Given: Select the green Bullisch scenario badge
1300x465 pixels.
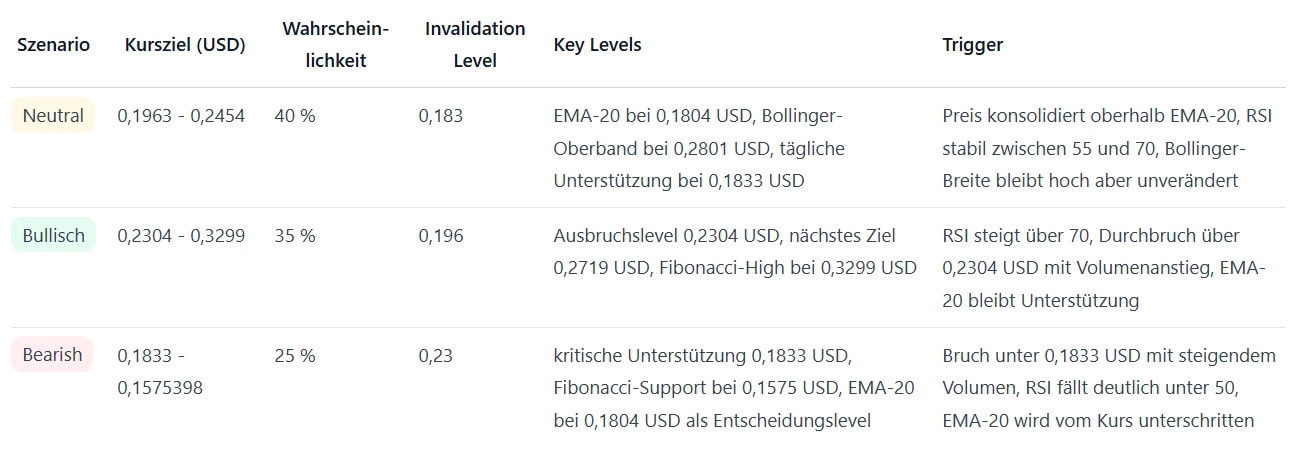Looking at the screenshot, I should point(53,236).
